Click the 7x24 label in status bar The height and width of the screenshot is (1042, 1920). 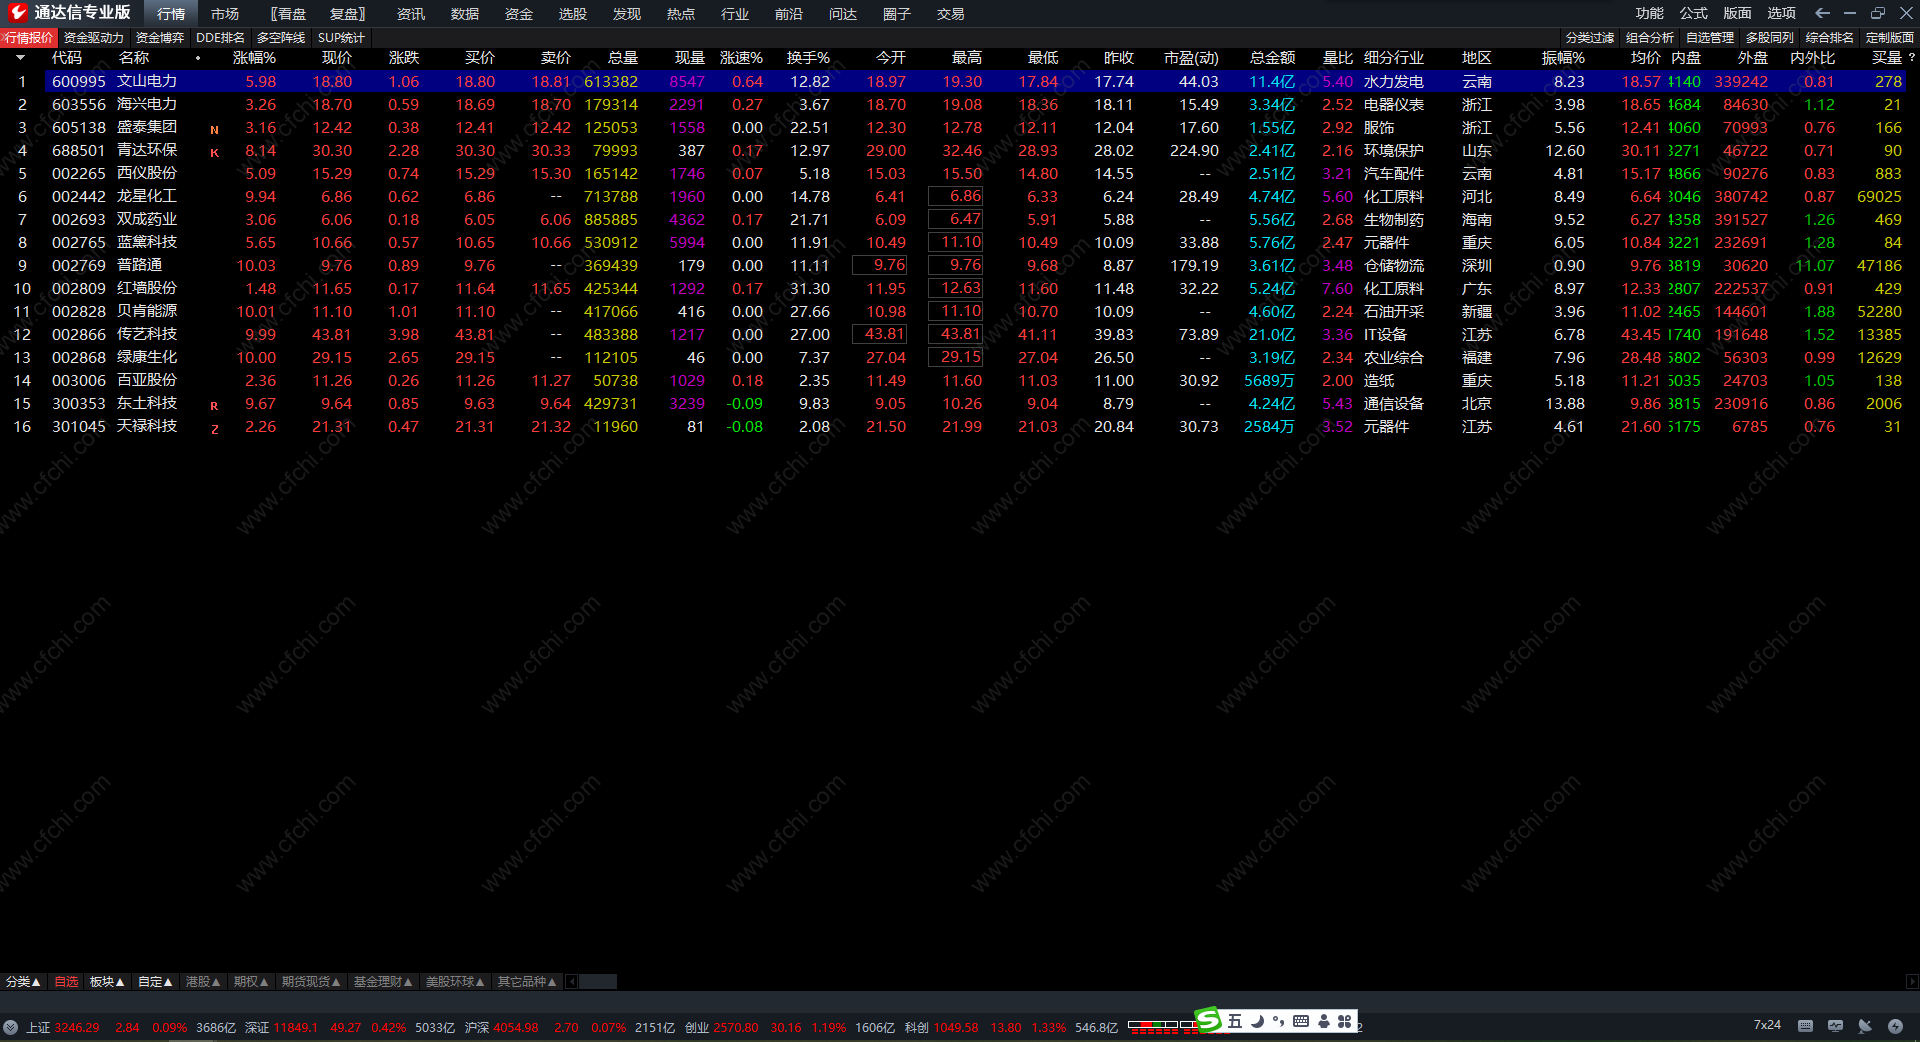[1767, 1025]
